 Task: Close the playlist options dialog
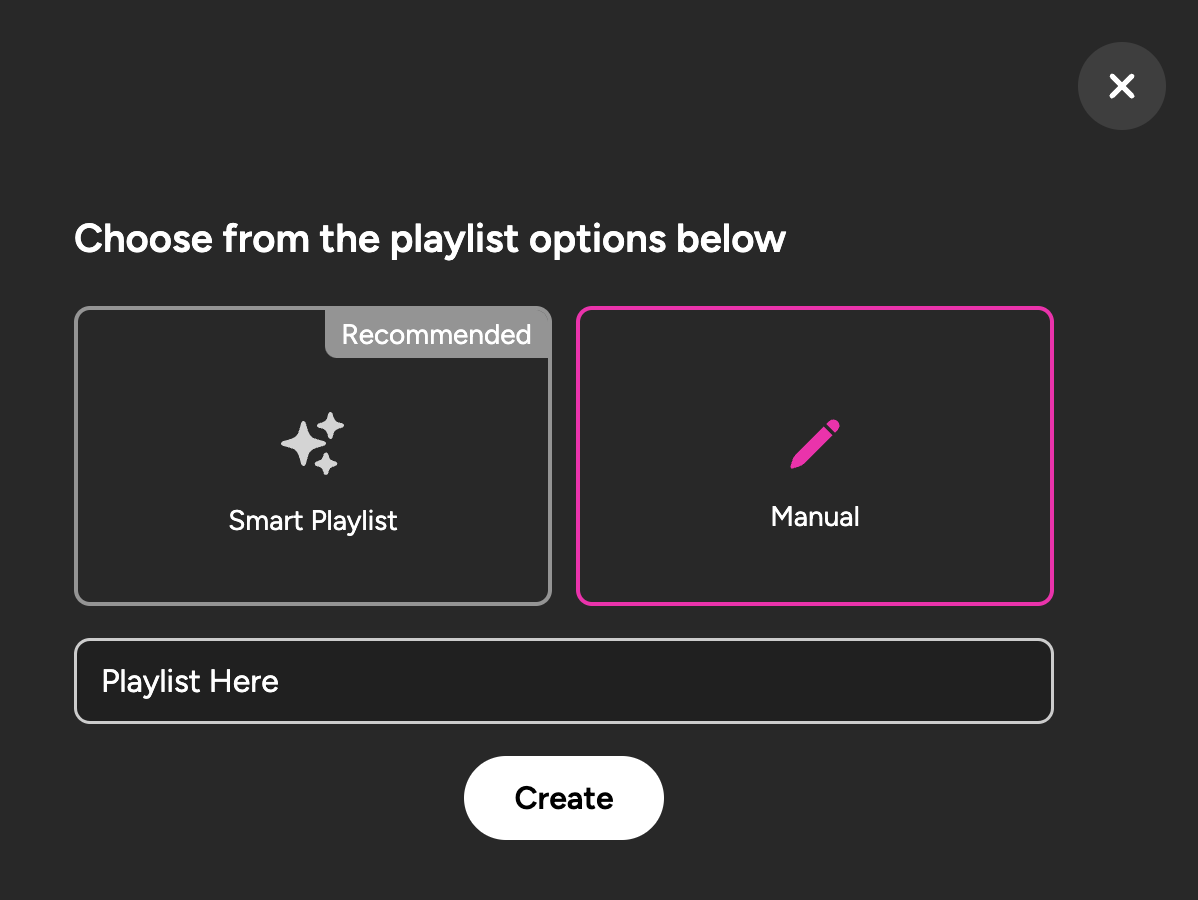(1121, 86)
